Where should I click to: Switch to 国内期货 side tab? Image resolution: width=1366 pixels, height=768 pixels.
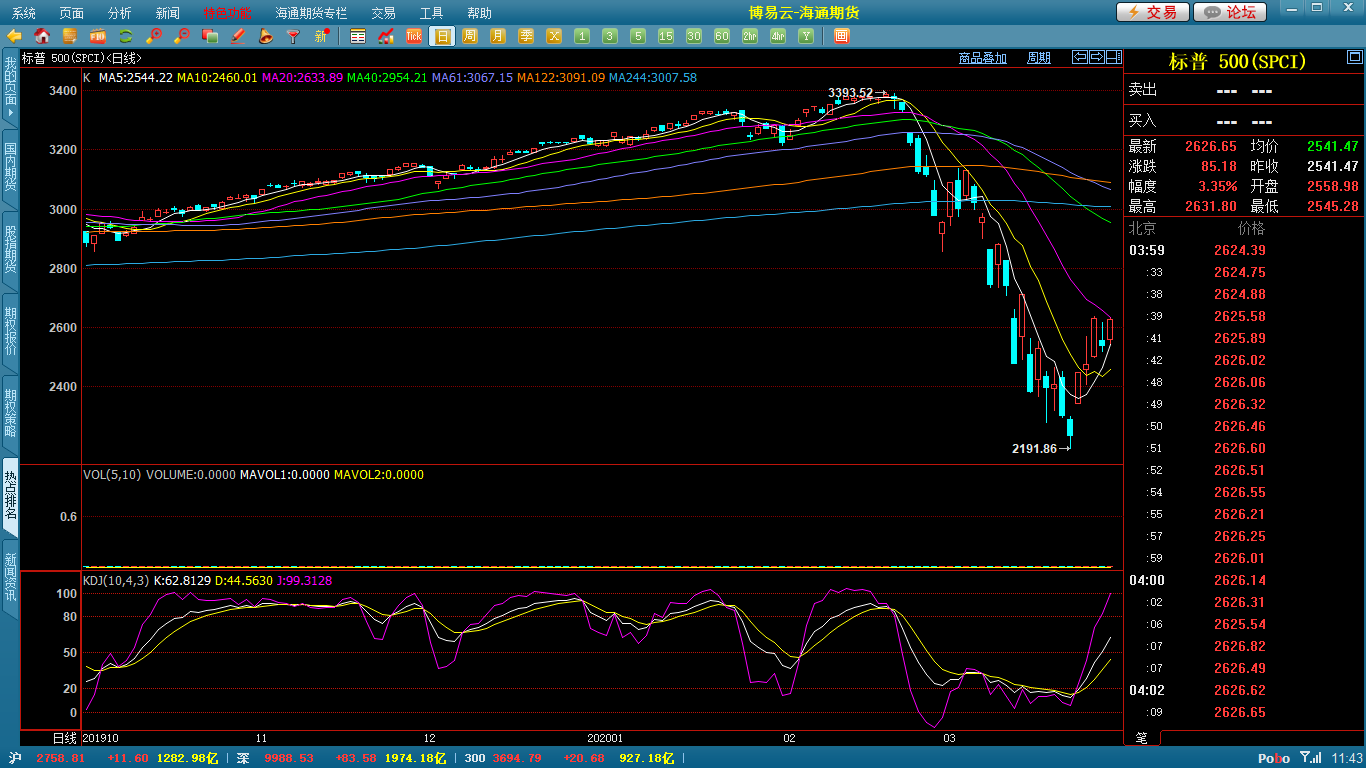10,168
